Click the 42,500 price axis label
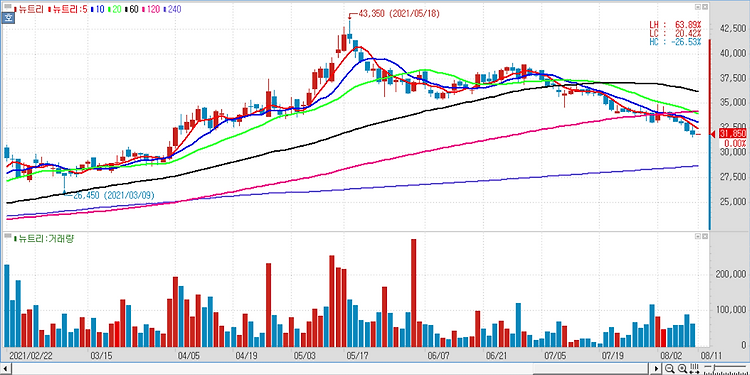The height and width of the screenshot is (375, 750). click(733, 29)
